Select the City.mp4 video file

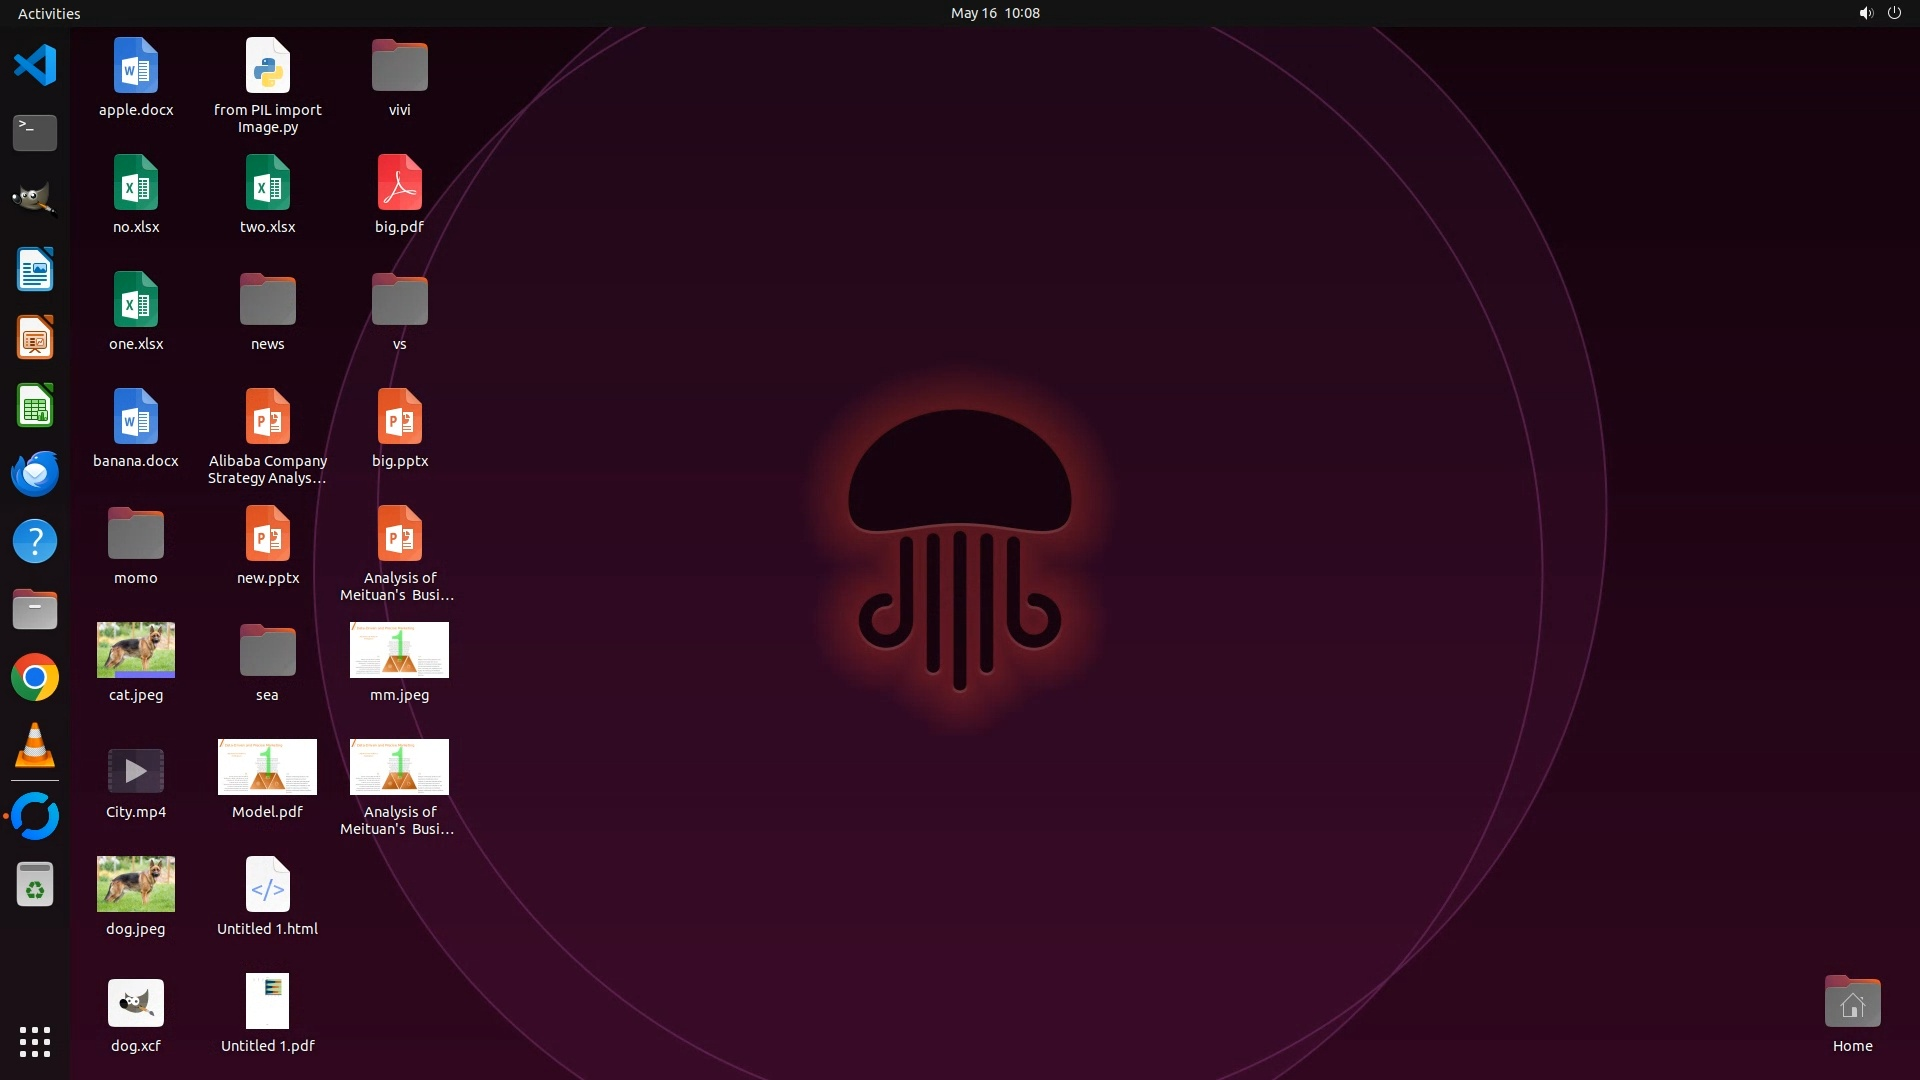[136, 771]
